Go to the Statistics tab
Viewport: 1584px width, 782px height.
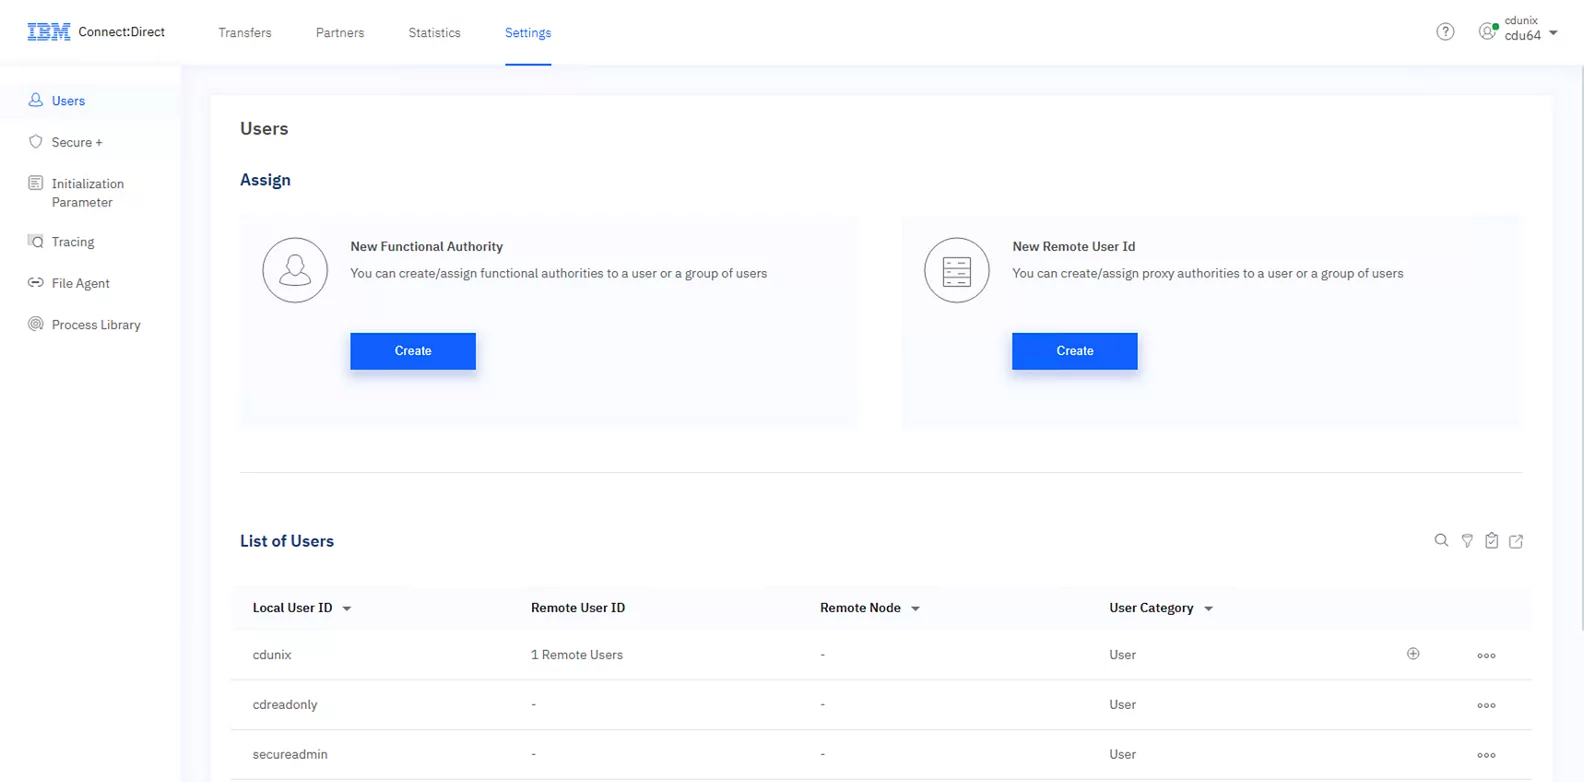point(434,33)
